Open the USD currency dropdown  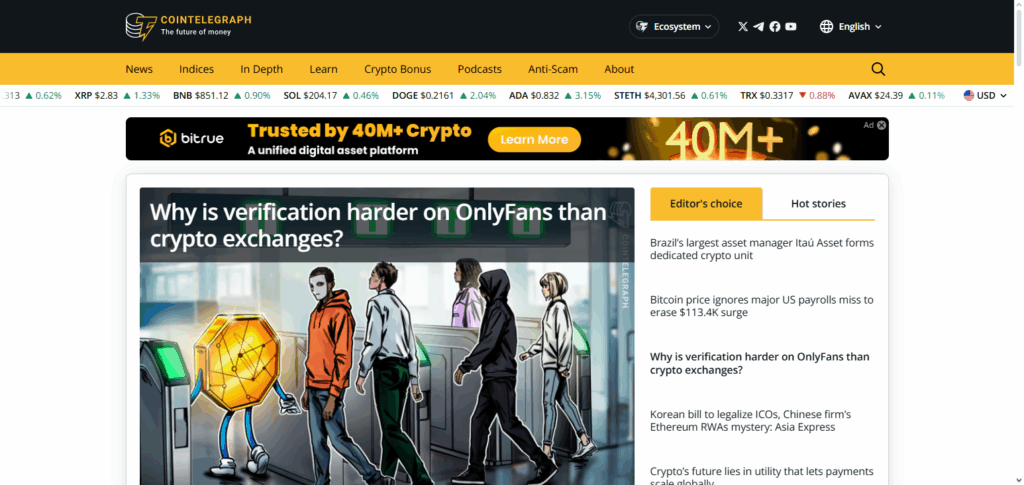click(985, 95)
